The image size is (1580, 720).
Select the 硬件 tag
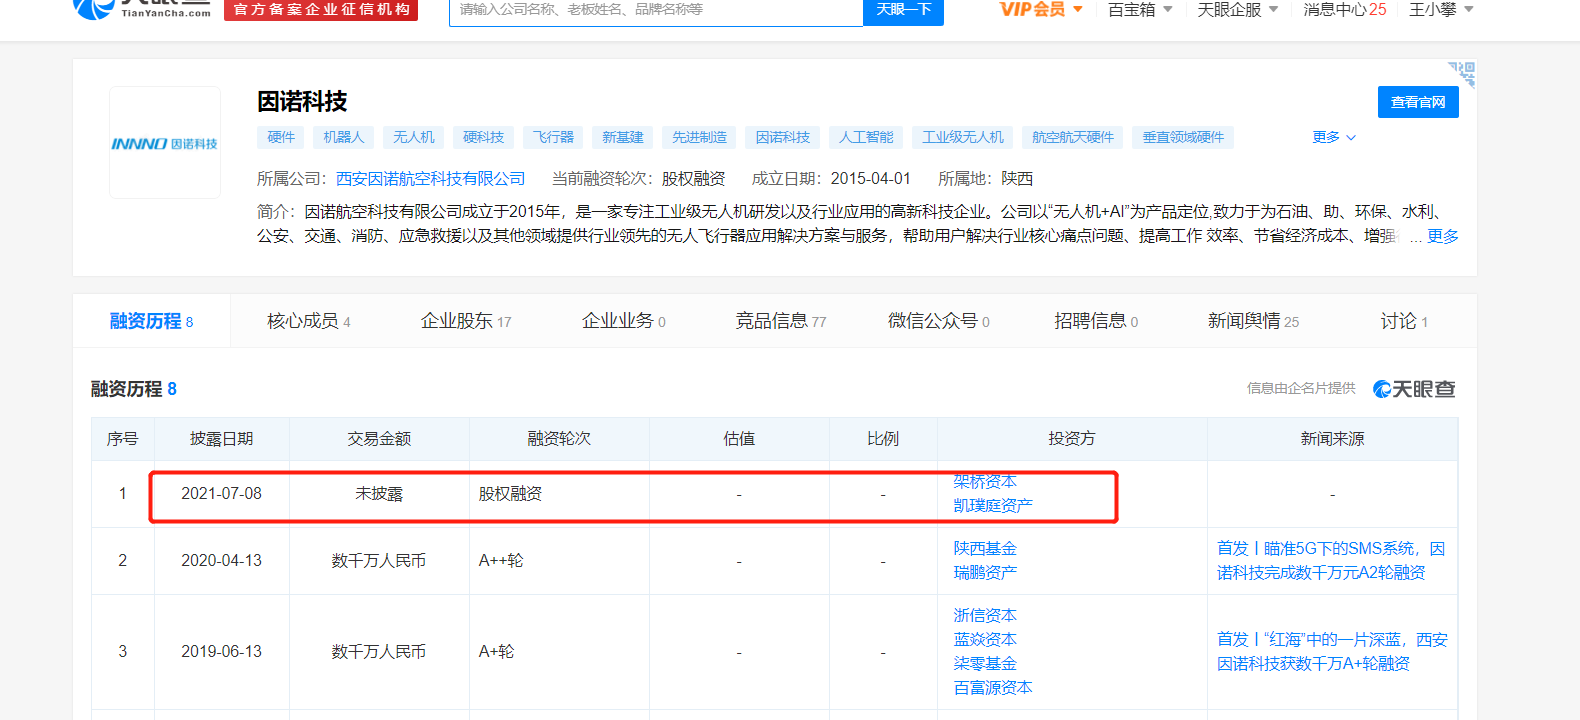281,137
